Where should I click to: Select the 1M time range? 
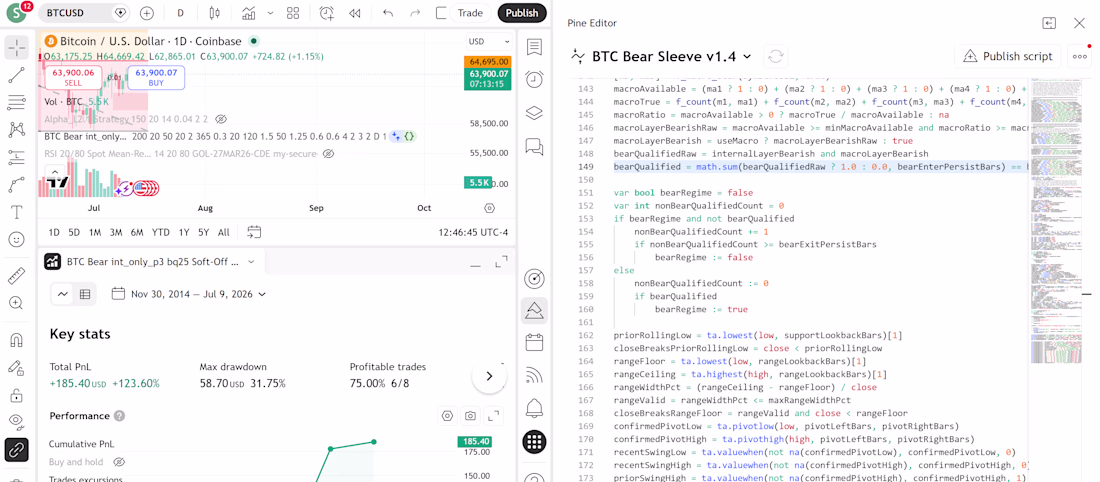tap(95, 232)
